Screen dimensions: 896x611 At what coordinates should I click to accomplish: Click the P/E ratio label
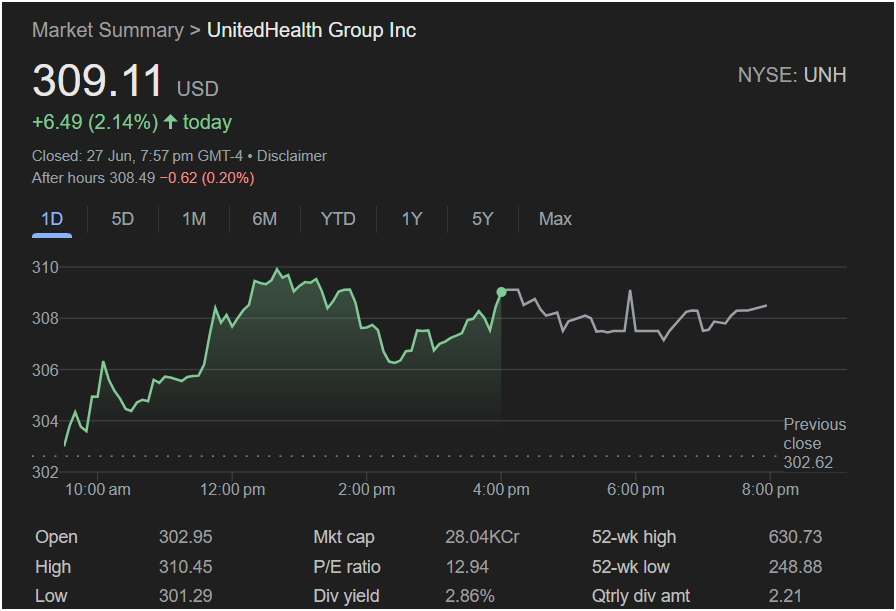pyautogui.click(x=347, y=567)
